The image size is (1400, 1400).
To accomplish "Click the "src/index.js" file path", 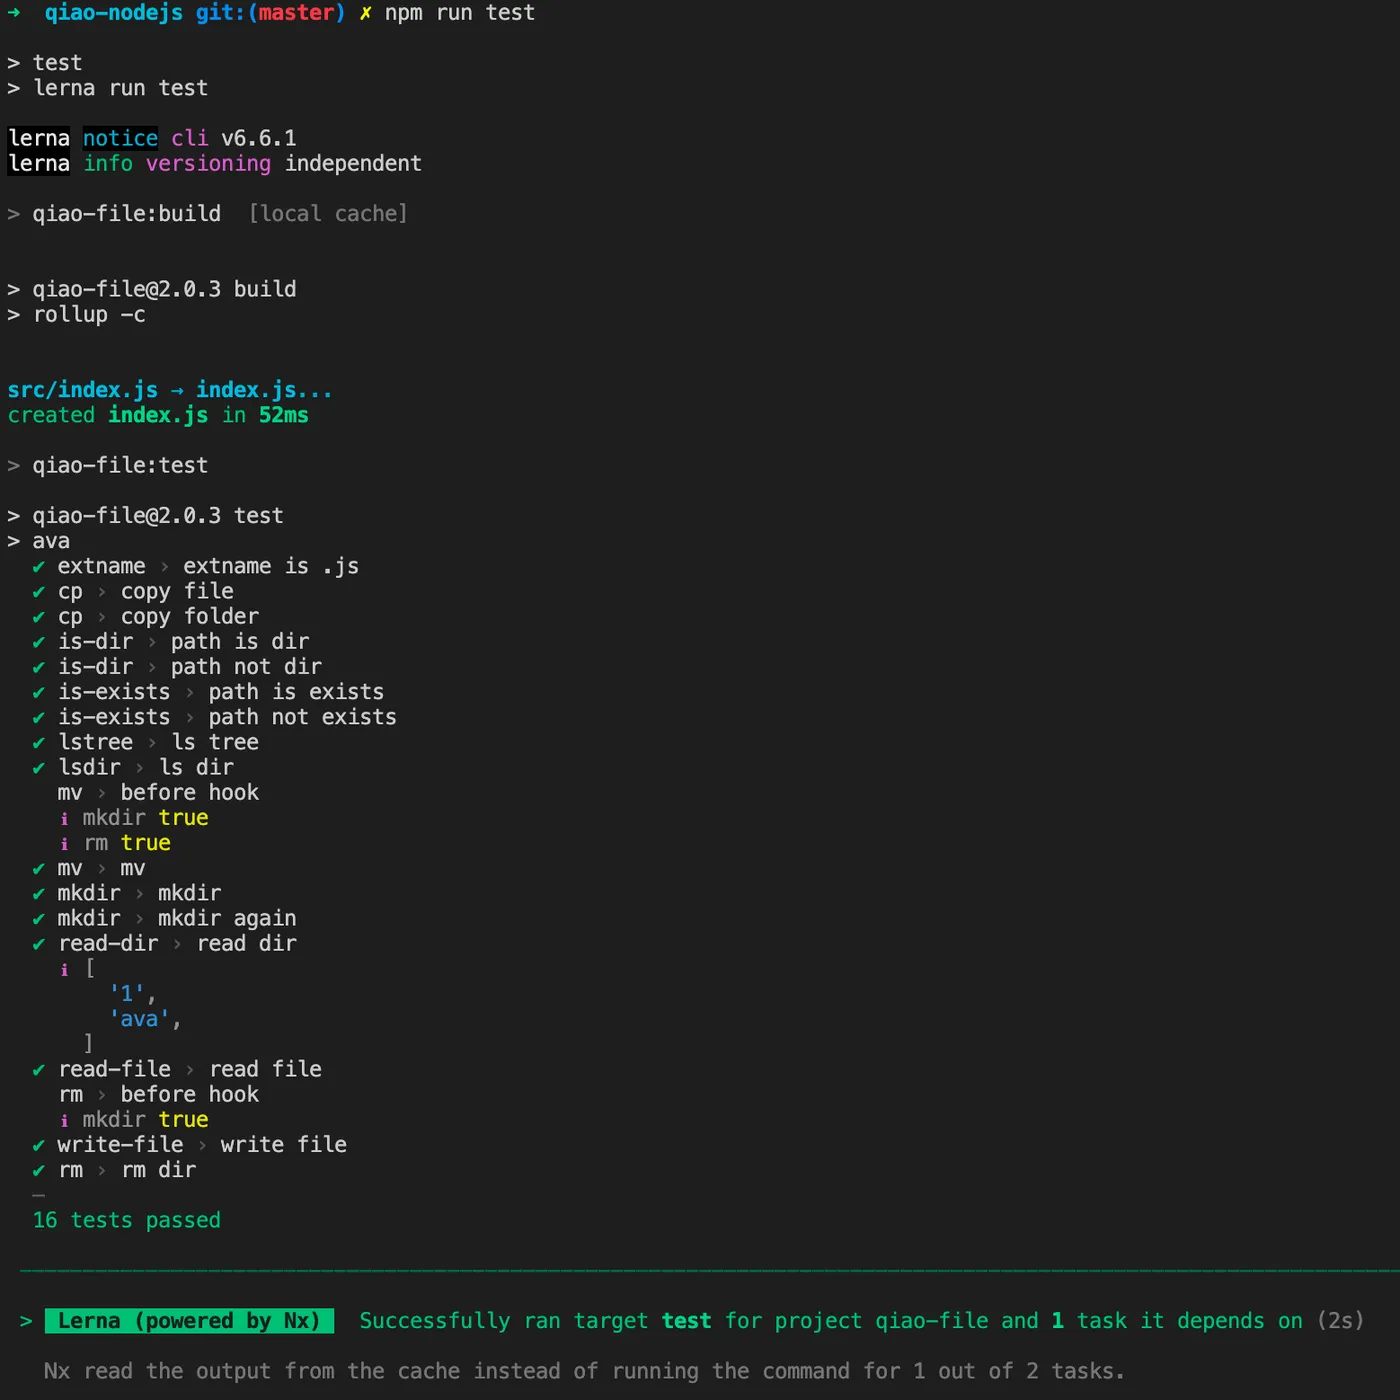I will [83, 390].
